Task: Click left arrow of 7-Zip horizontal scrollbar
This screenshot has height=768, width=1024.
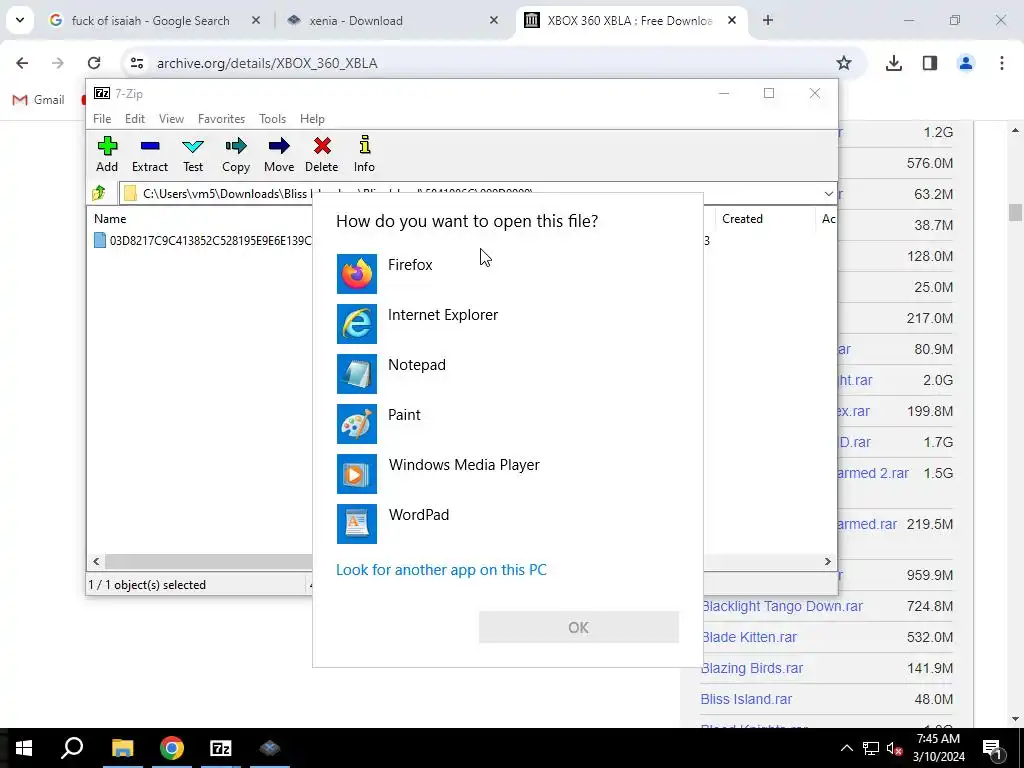Action: (97, 562)
